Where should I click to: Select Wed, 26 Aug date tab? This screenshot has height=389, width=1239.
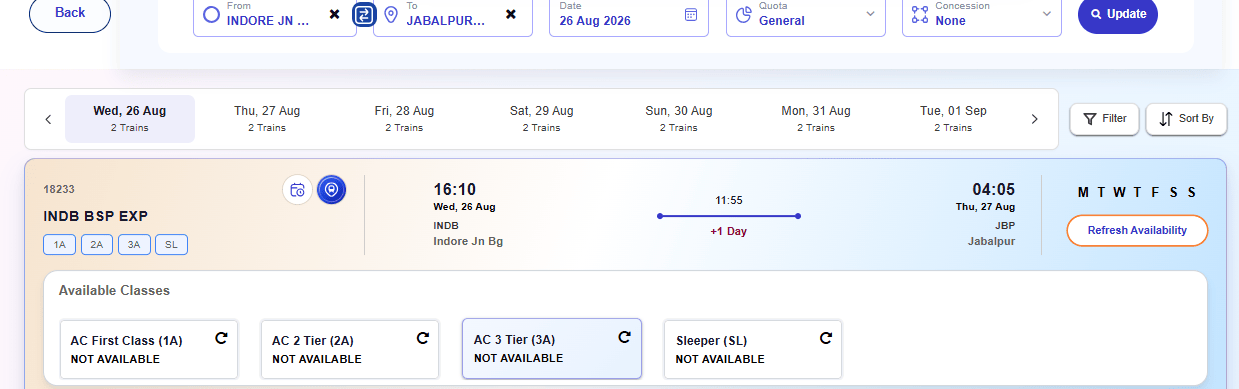pos(130,119)
